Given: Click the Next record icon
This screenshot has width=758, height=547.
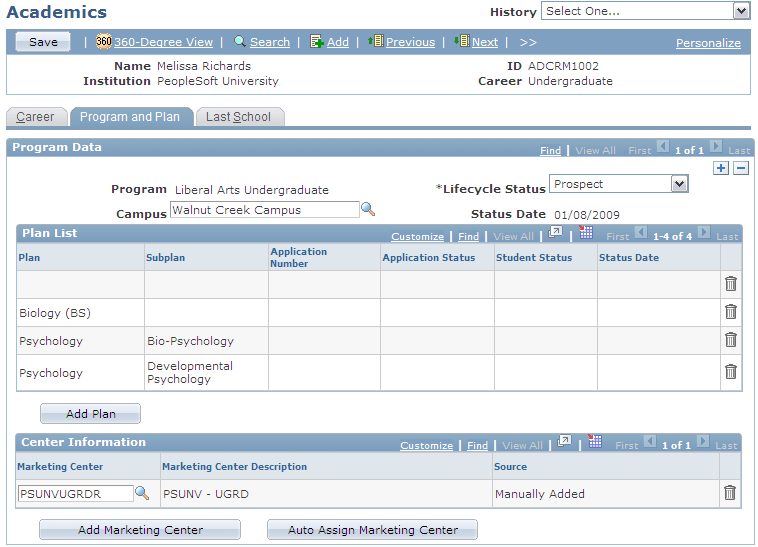Looking at the screenshot, I should point(462,41).
